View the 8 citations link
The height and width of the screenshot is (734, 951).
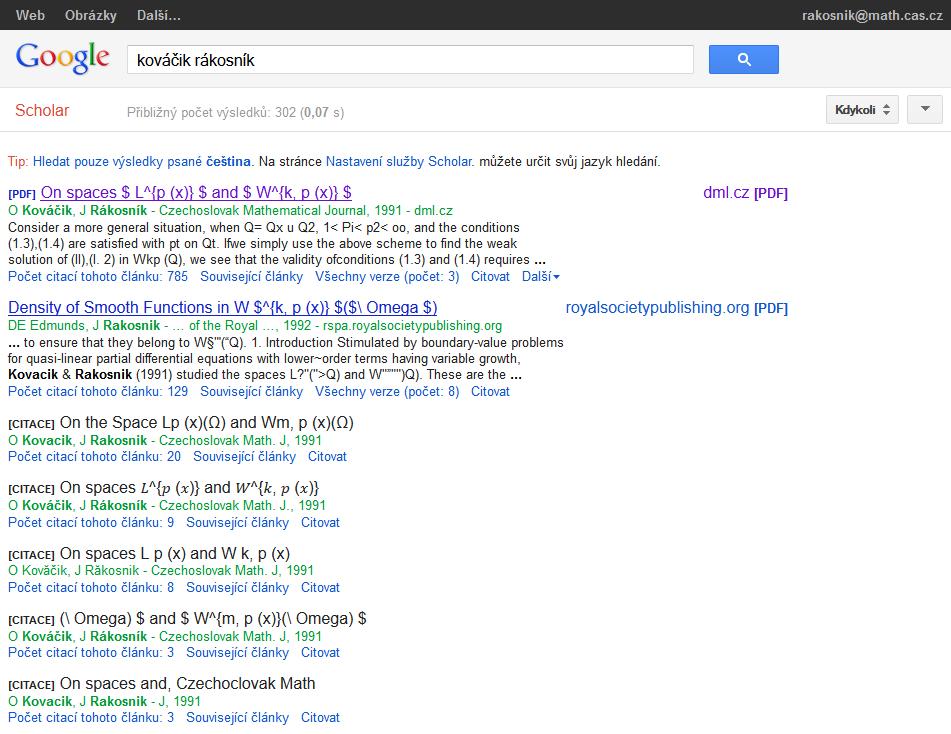click(x=91, y=587)
